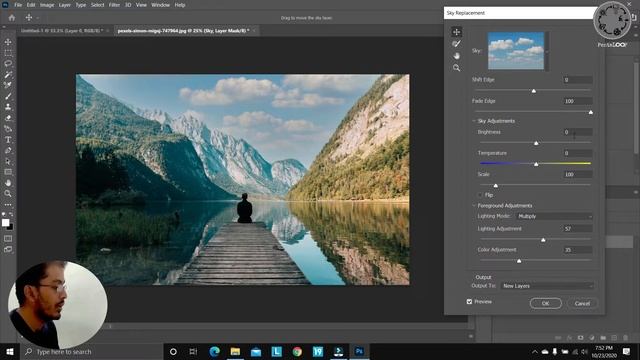Select the Eyedropper tool
The image size is (640, 360).
coord(8,85)
